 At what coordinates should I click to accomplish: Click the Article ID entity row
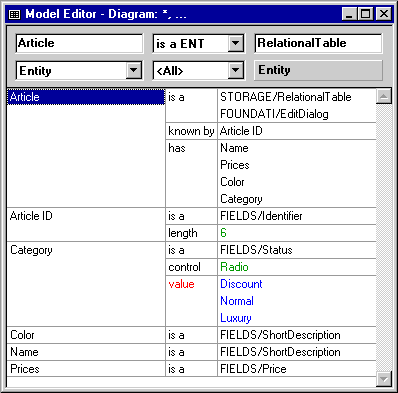pos(86,224)
